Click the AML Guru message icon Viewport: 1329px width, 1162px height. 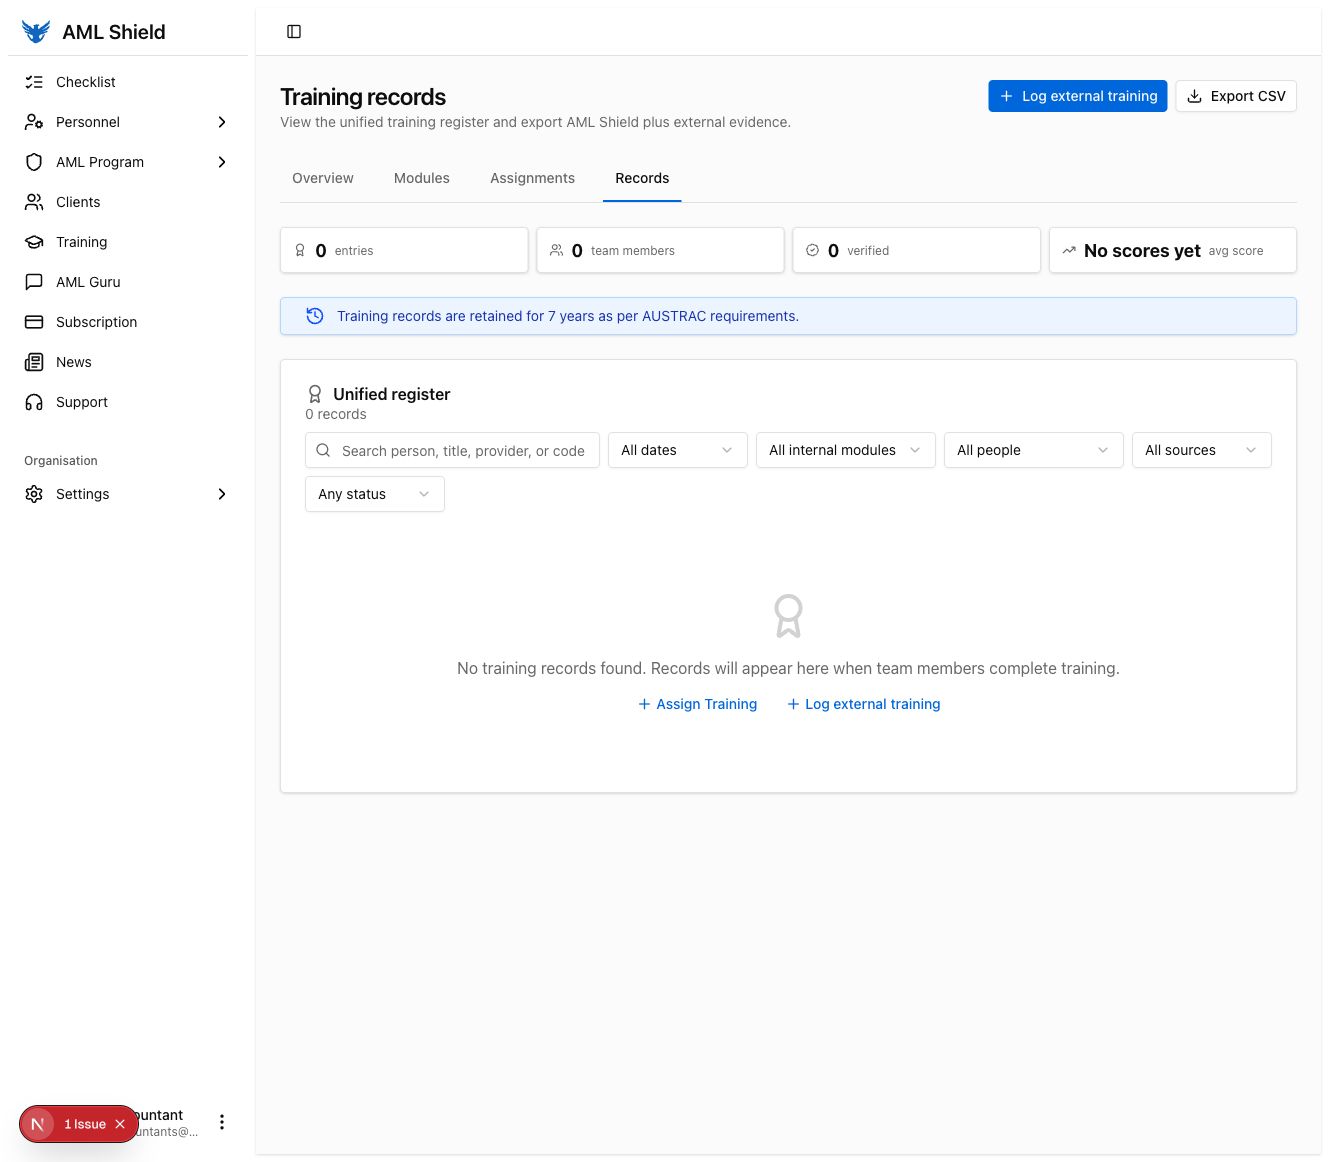34,282
